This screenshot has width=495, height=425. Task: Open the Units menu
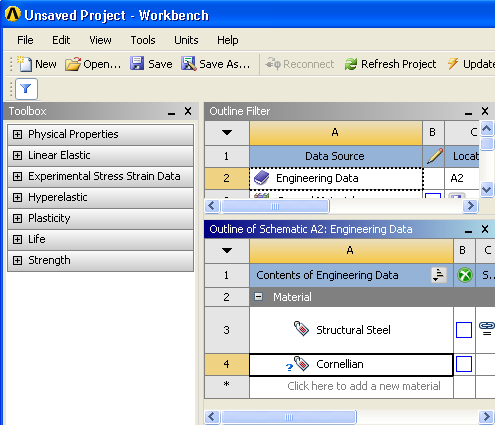(x=186, y=40)
